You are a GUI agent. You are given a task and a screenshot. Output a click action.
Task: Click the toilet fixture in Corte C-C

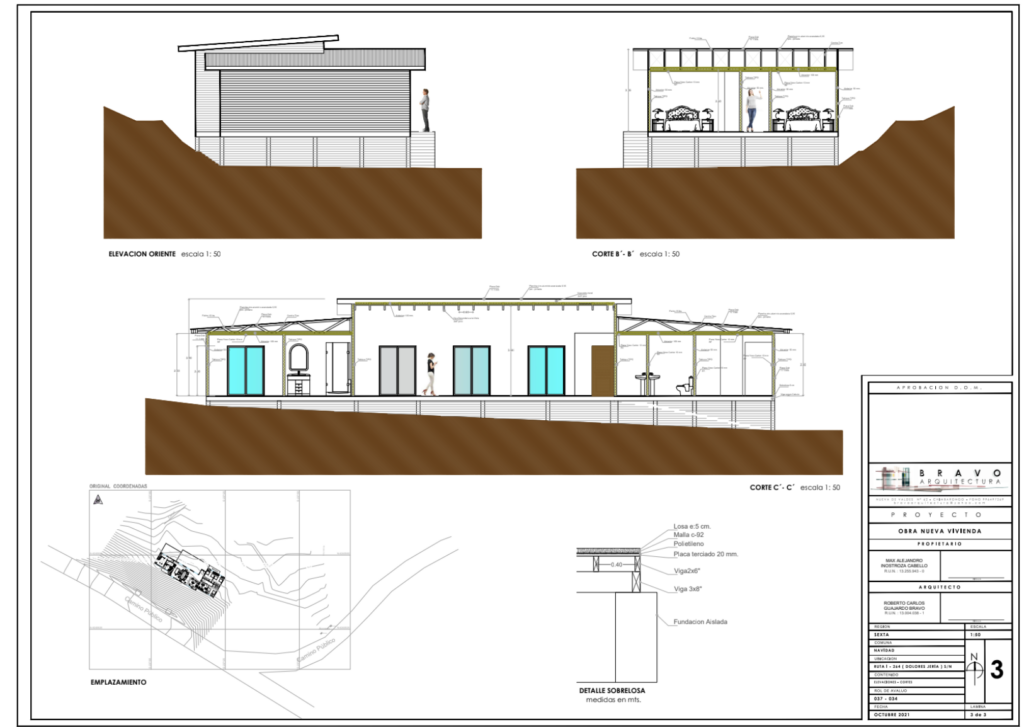684,387
